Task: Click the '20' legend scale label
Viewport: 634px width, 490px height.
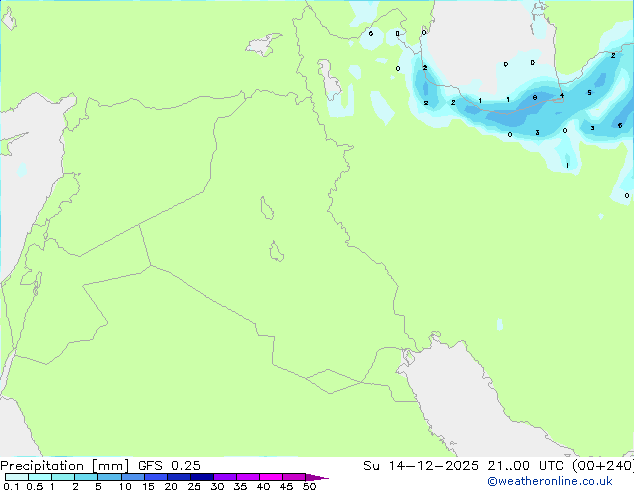Action: coord(171,486)
